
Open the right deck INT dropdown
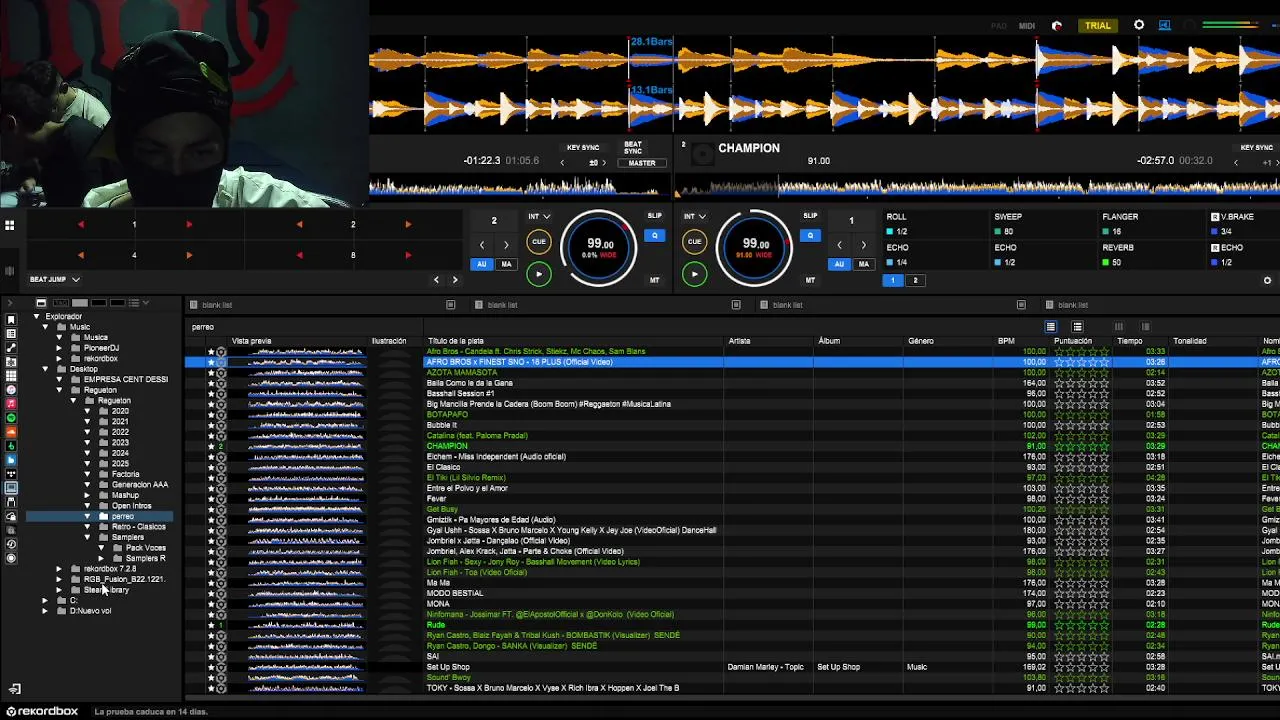tap(695, 216)
